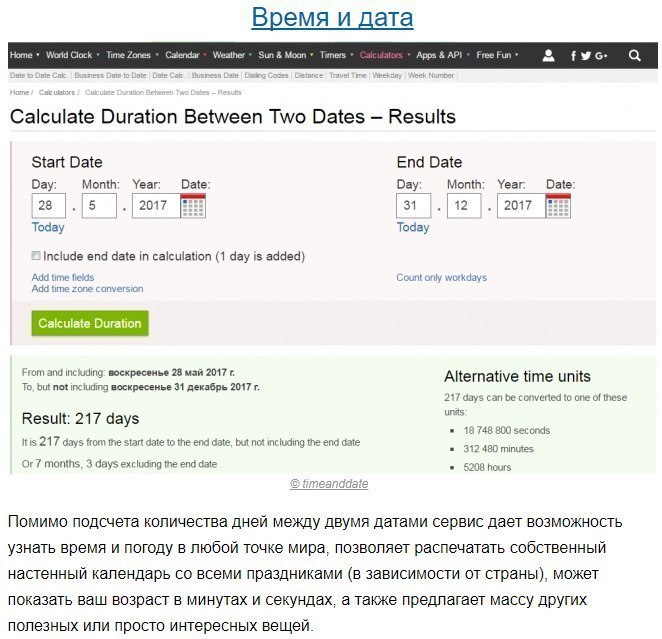Click the Count only workdays link
This screenshot has width=662, height=639.
(441, 278)
